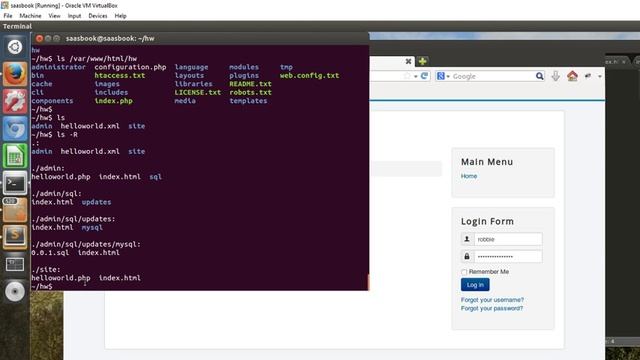Click the password field in Login Form

(508, 256)
